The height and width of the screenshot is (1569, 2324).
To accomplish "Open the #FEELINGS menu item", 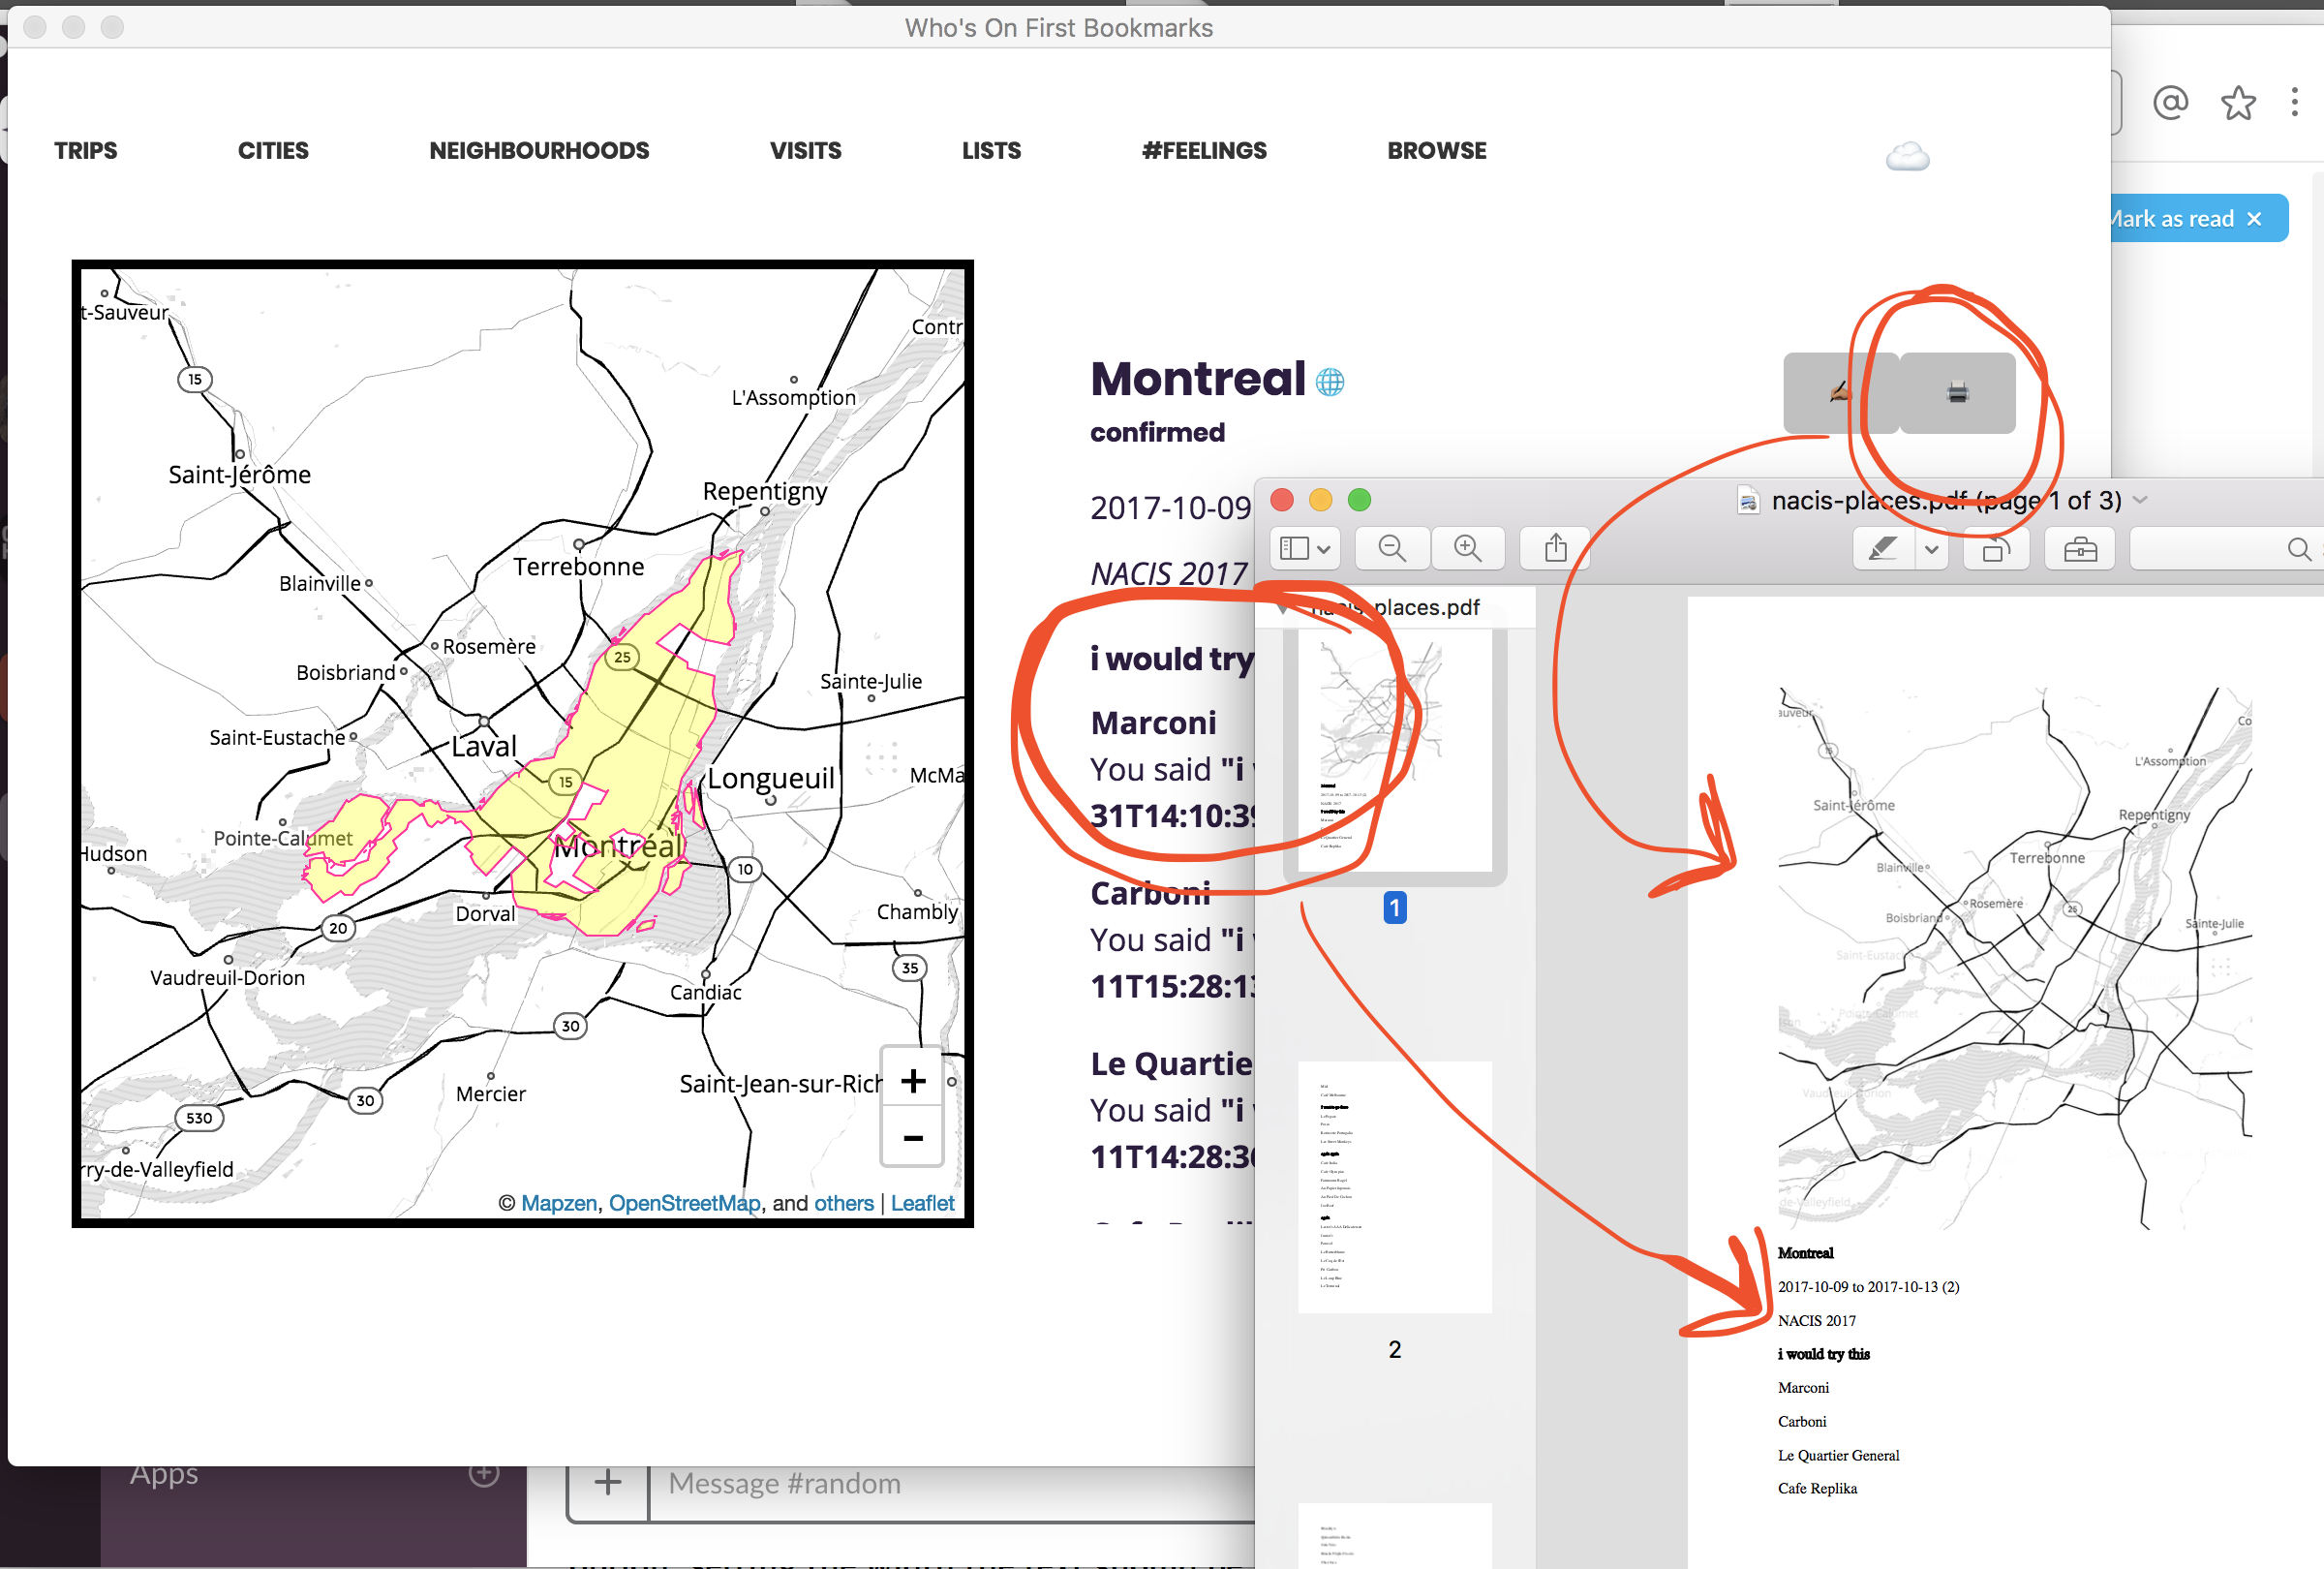I will tap(1204, 151).
